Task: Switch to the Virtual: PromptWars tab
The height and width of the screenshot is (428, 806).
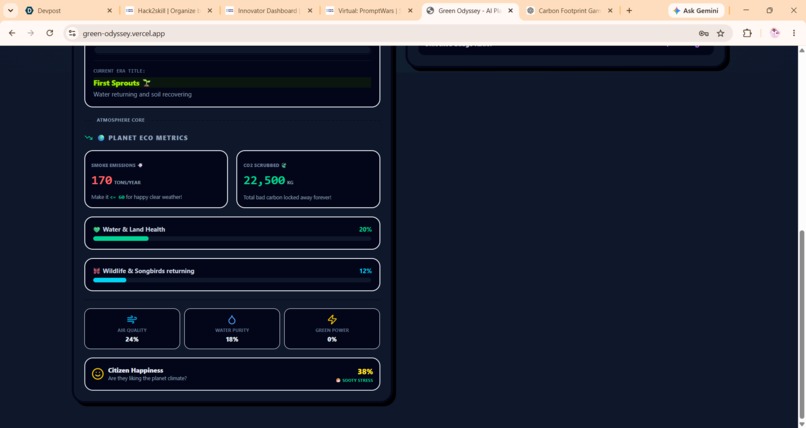Action: pos(369,10)
